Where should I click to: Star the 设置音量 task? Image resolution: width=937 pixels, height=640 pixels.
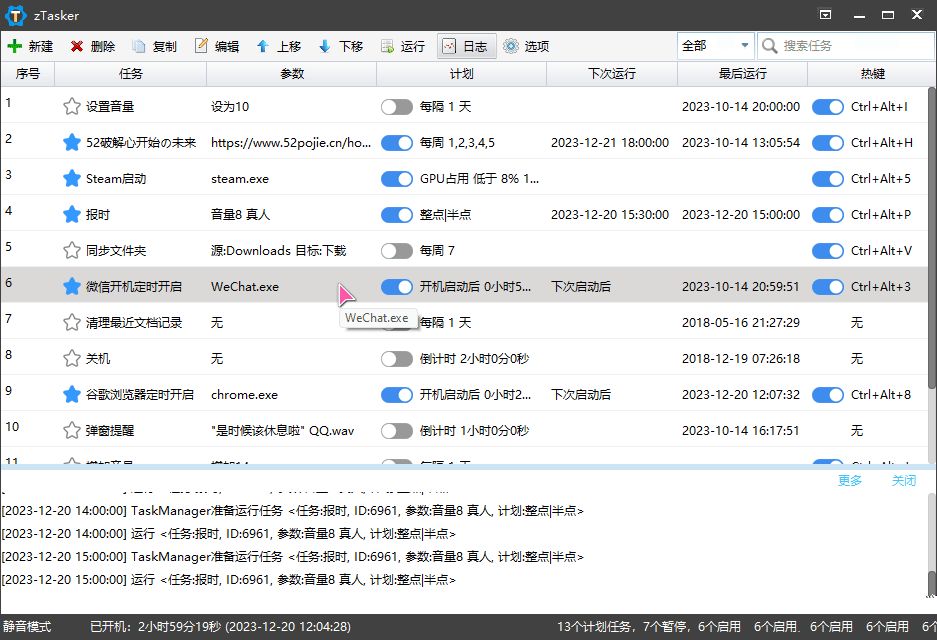click(x=71, y=107)
